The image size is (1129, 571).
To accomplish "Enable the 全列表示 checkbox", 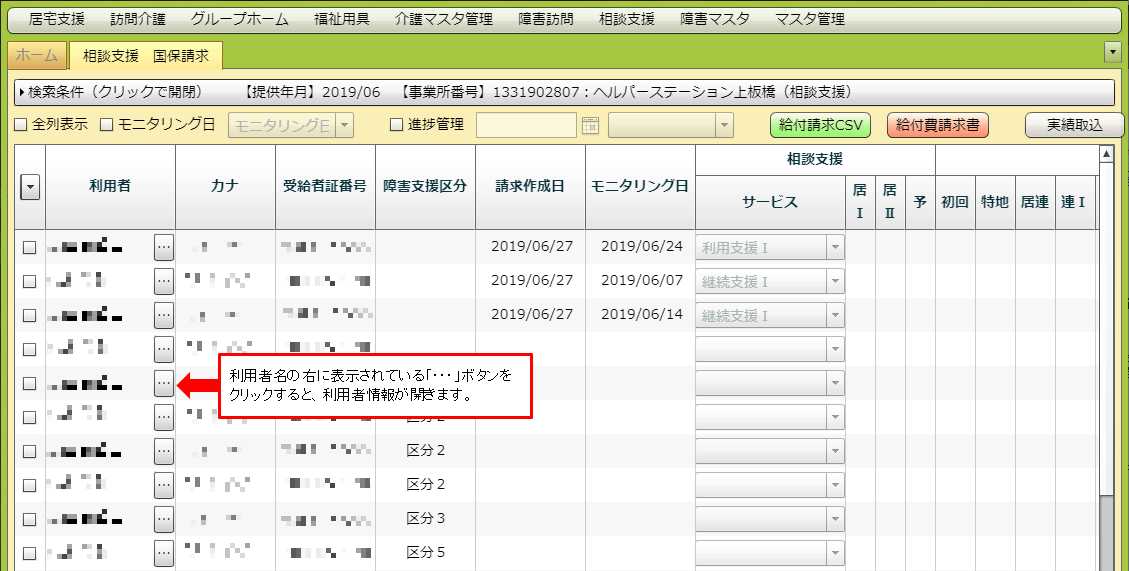I will pyautogui.click(x=21, y=125).
